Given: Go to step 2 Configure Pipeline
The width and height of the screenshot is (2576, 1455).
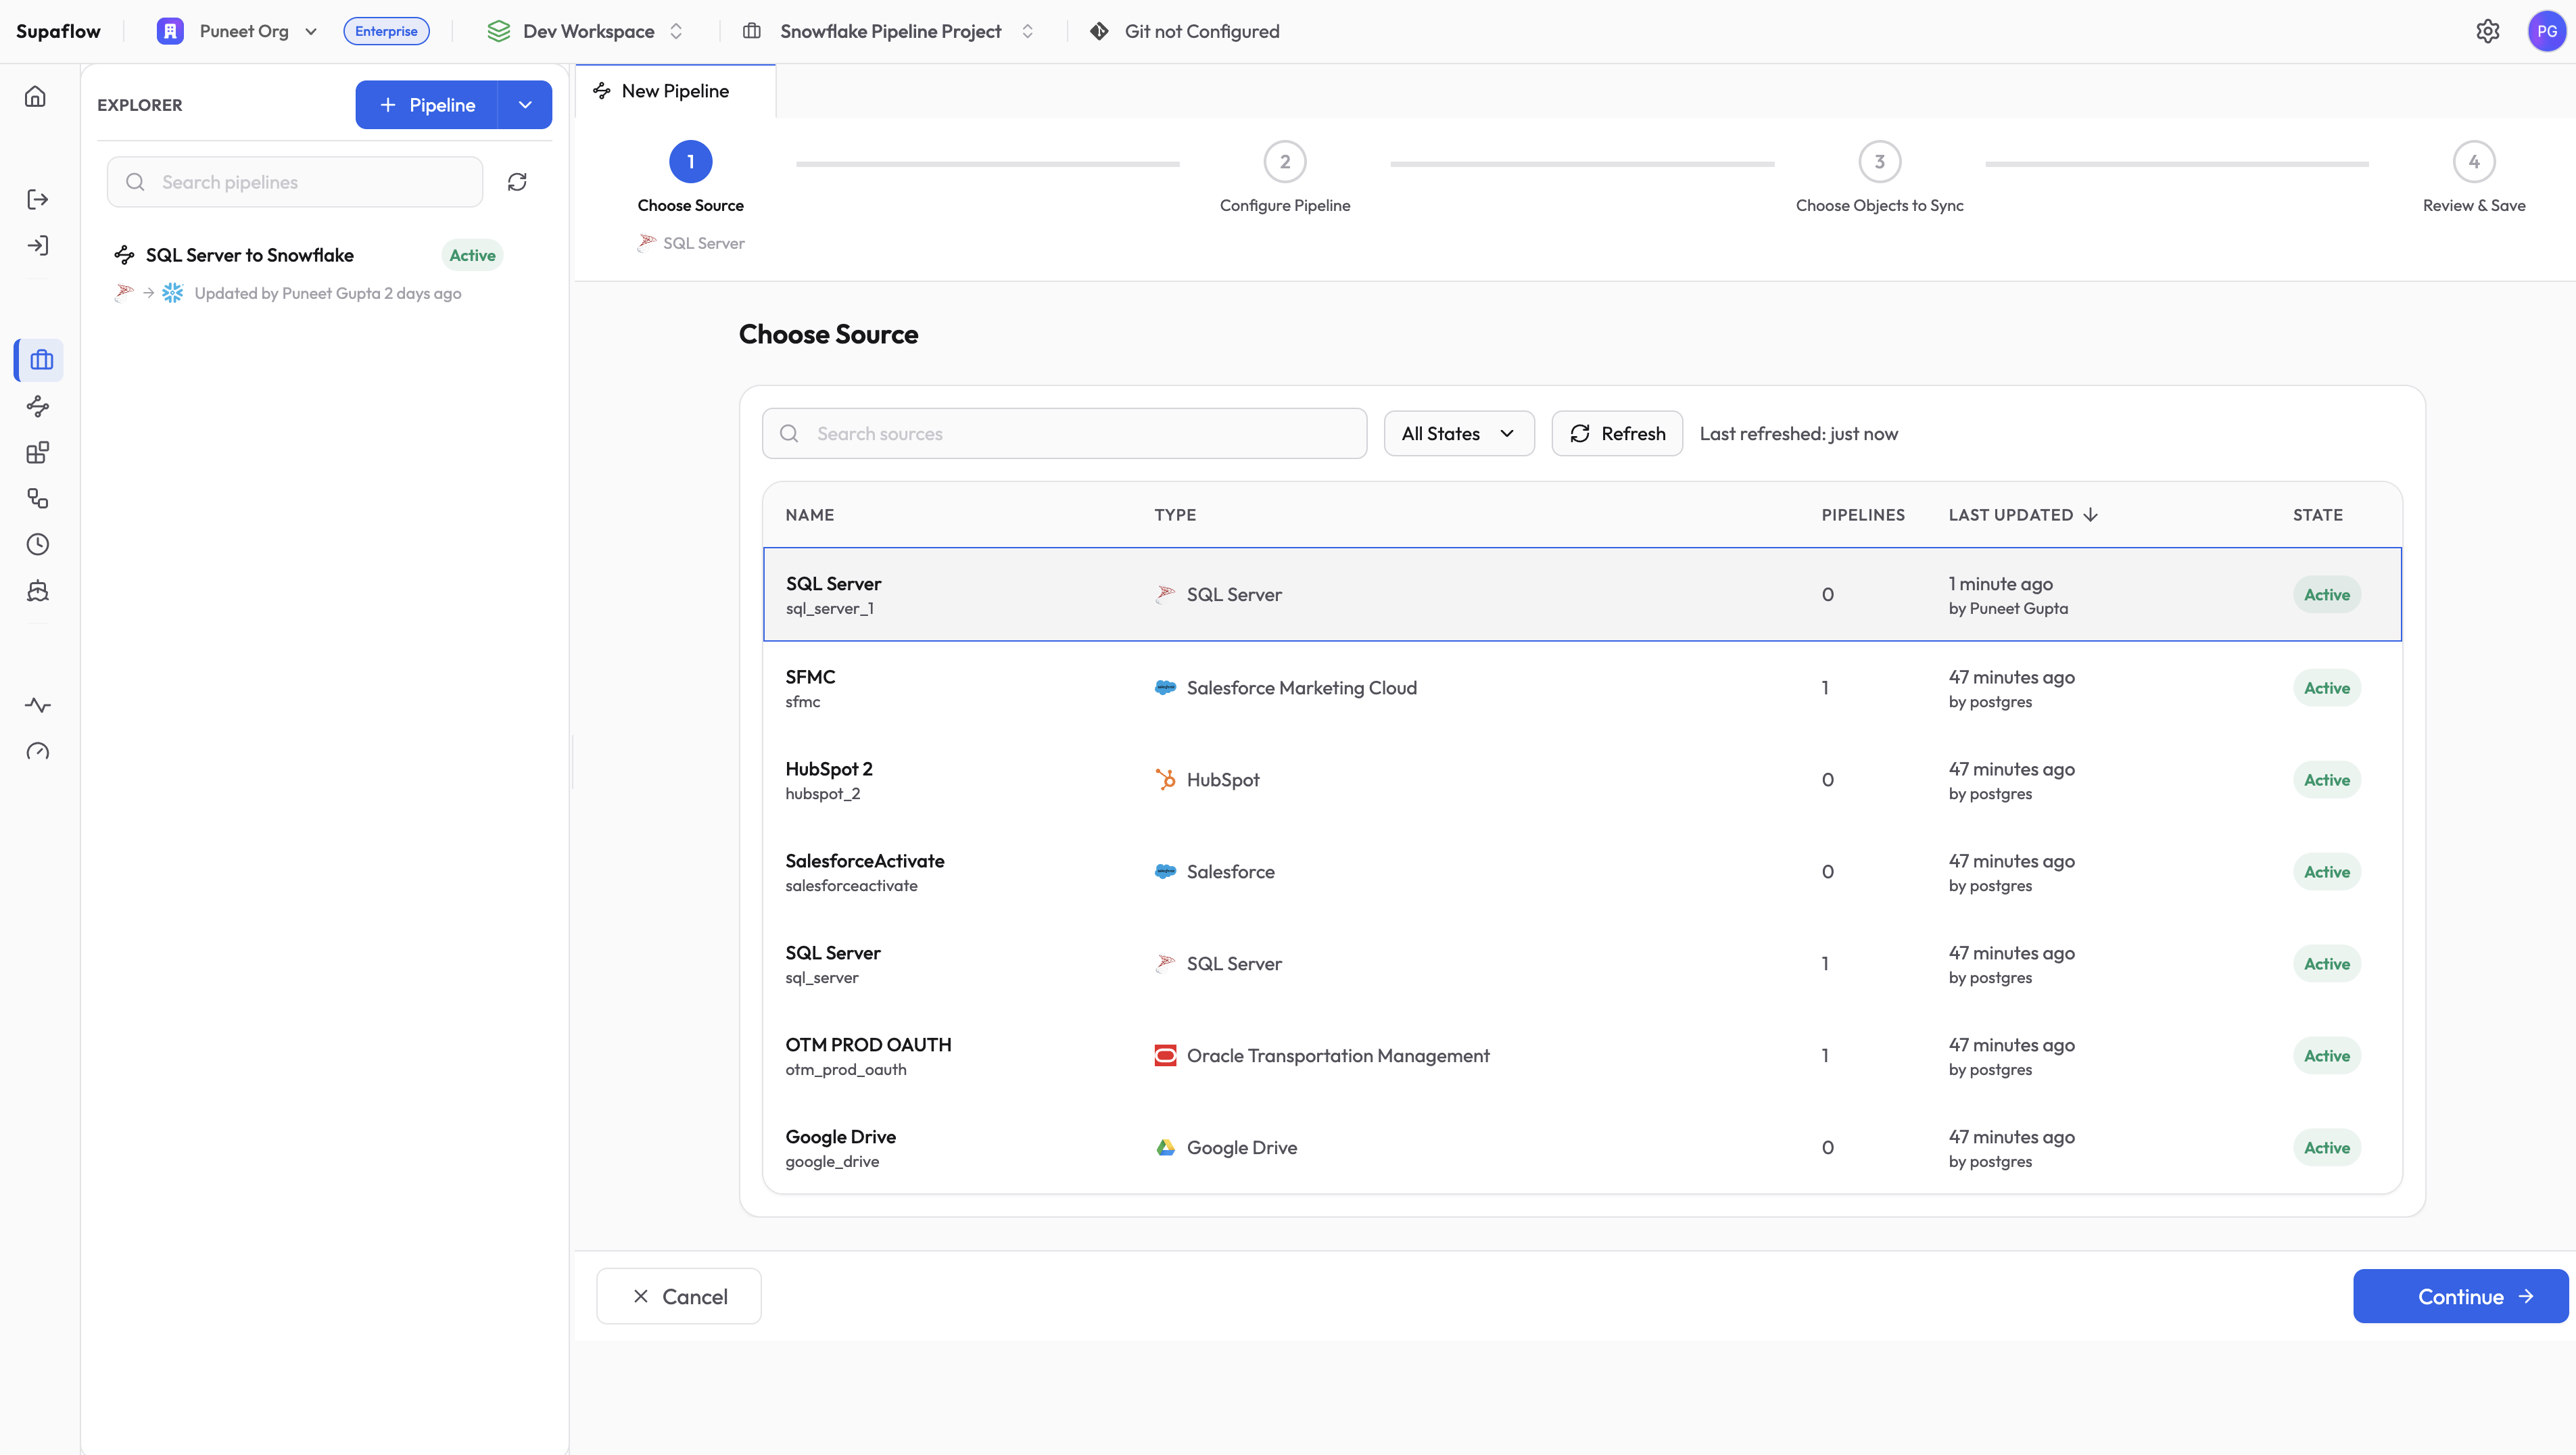Looking at the screenshot, I should [x=1284, y=162].
